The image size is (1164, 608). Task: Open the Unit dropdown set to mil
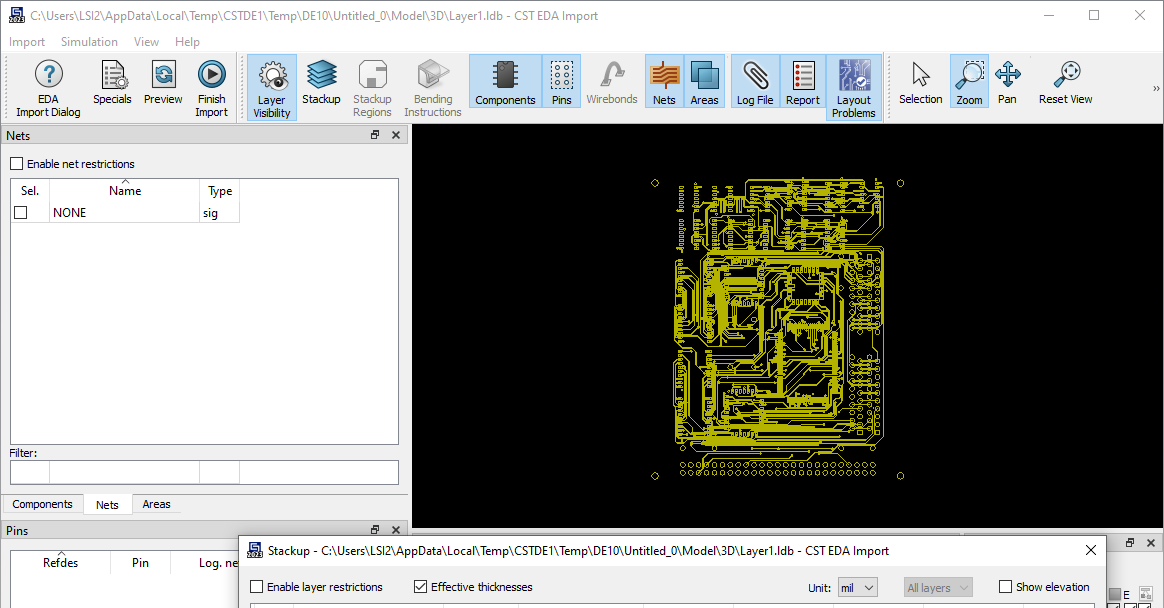point(857,587)
